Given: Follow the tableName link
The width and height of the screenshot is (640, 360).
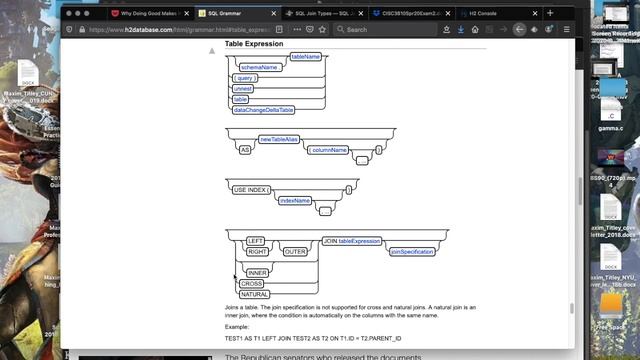Looking at the screenshot, I should pyautogui.click(x=306, y=57).
